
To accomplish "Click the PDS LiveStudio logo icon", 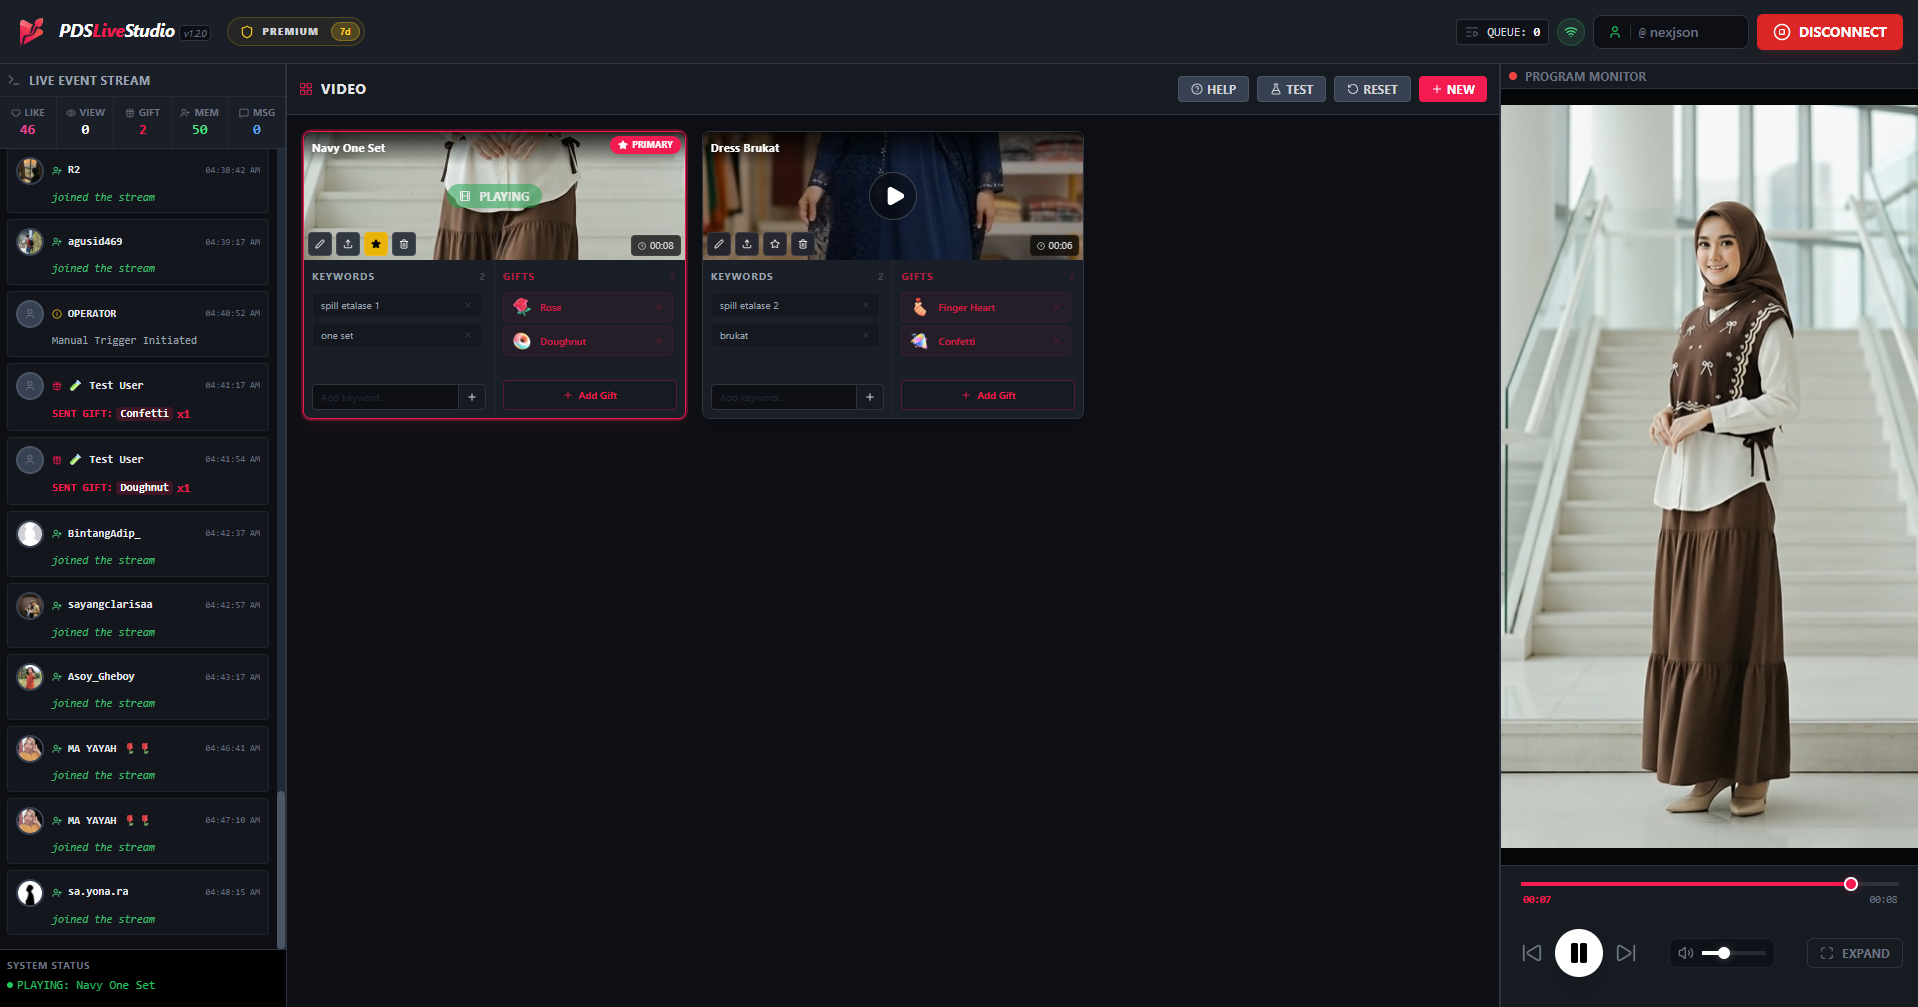I will pyautogui.click(x=30, y=31).
